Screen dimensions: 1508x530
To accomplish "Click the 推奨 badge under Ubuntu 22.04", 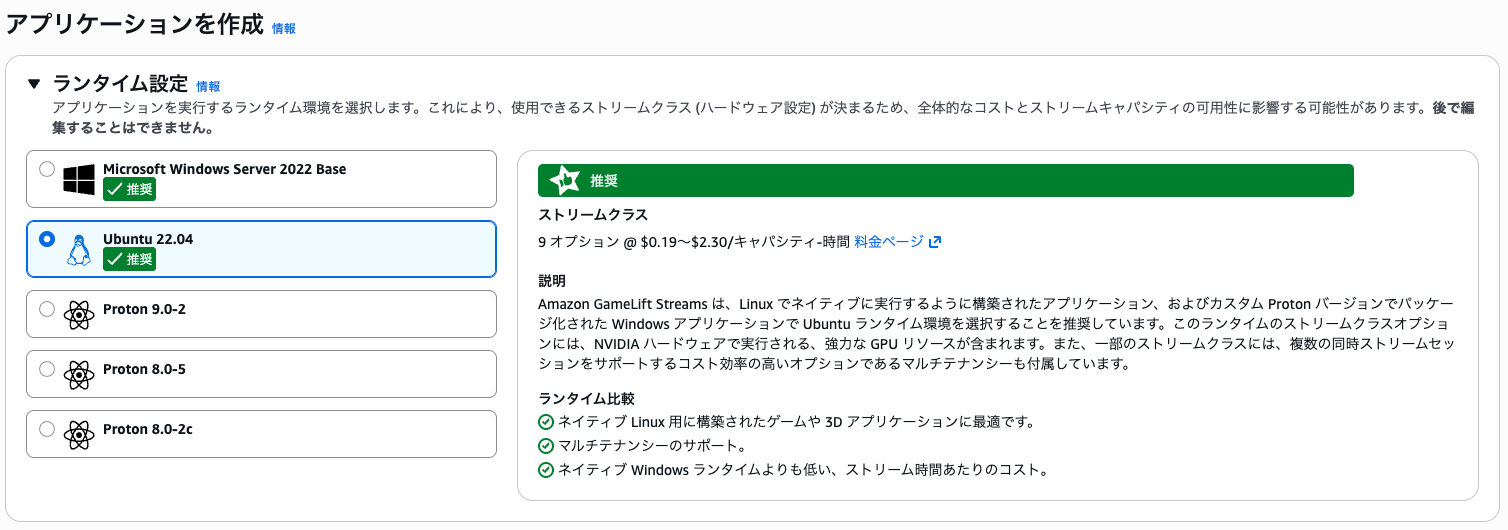I will (130, 259).
